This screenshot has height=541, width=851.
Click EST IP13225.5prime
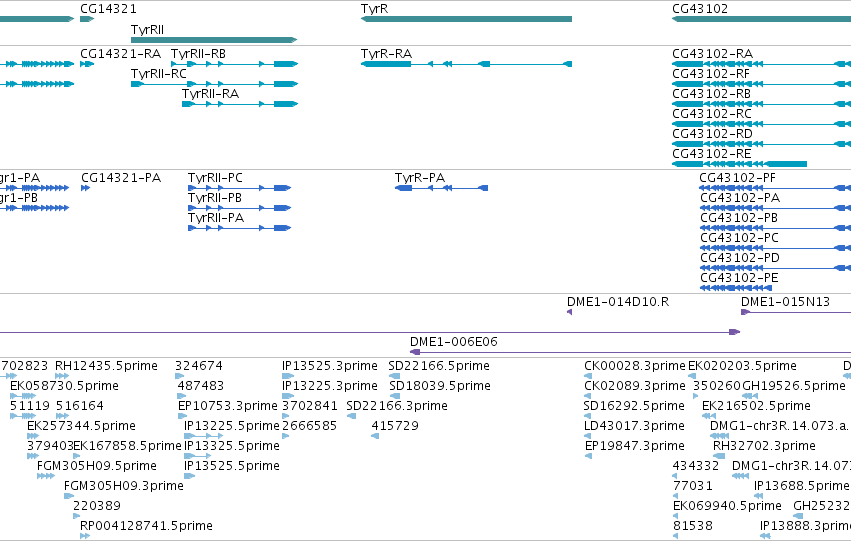[232, 426]
